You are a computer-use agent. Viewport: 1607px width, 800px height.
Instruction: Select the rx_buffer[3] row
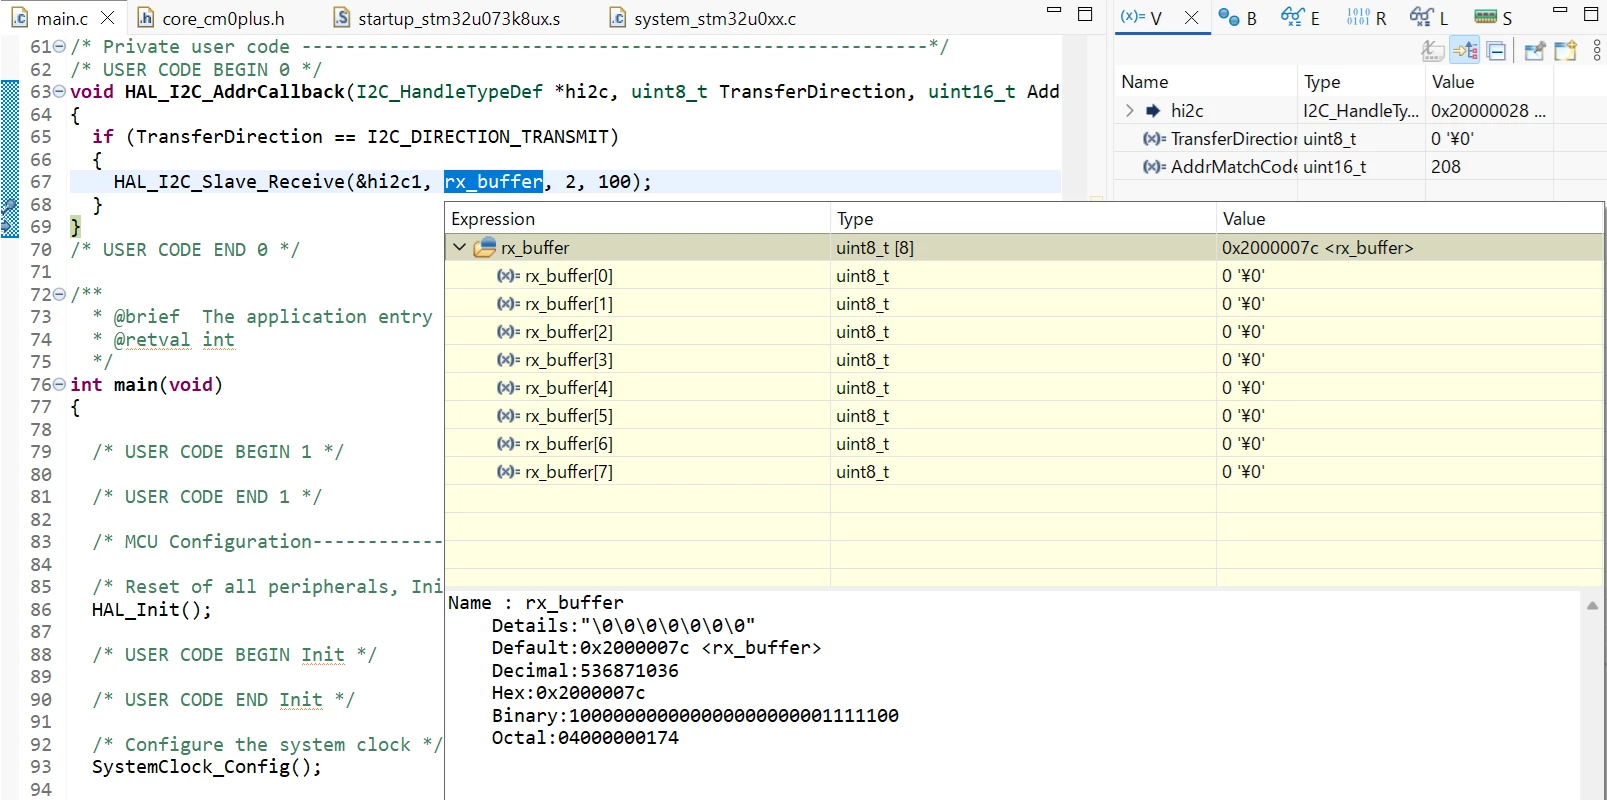tap(1024, 359)
